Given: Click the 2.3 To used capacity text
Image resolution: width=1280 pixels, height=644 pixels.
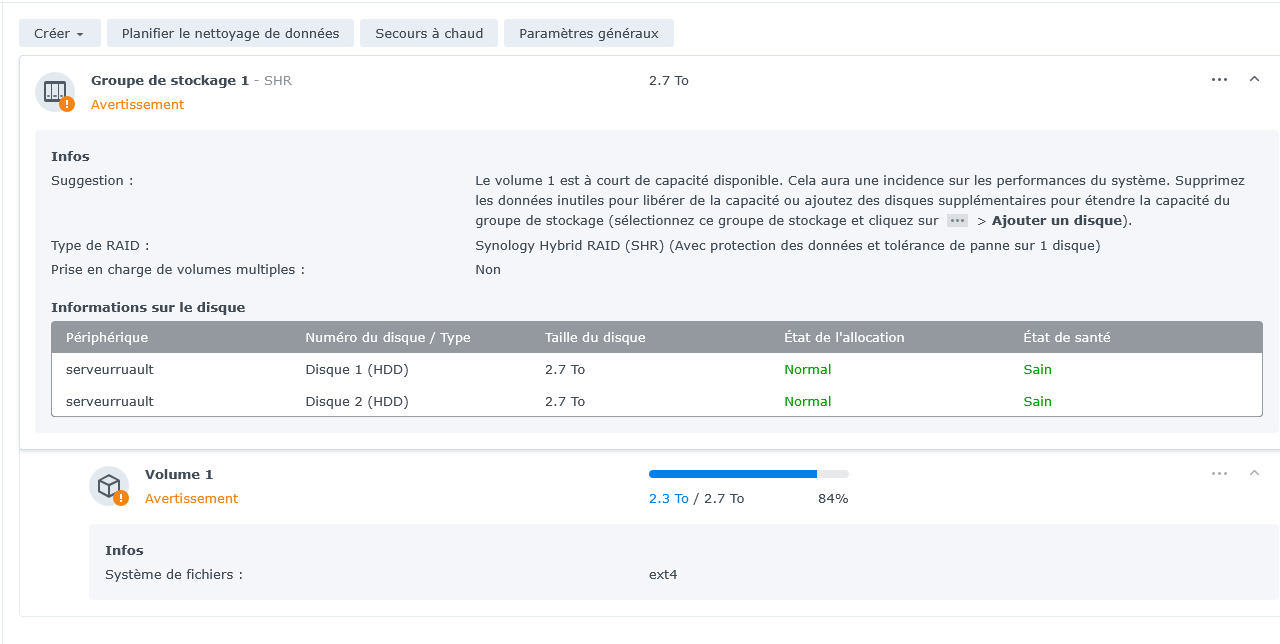Looking at the screenshot, I should coord(668,499).
